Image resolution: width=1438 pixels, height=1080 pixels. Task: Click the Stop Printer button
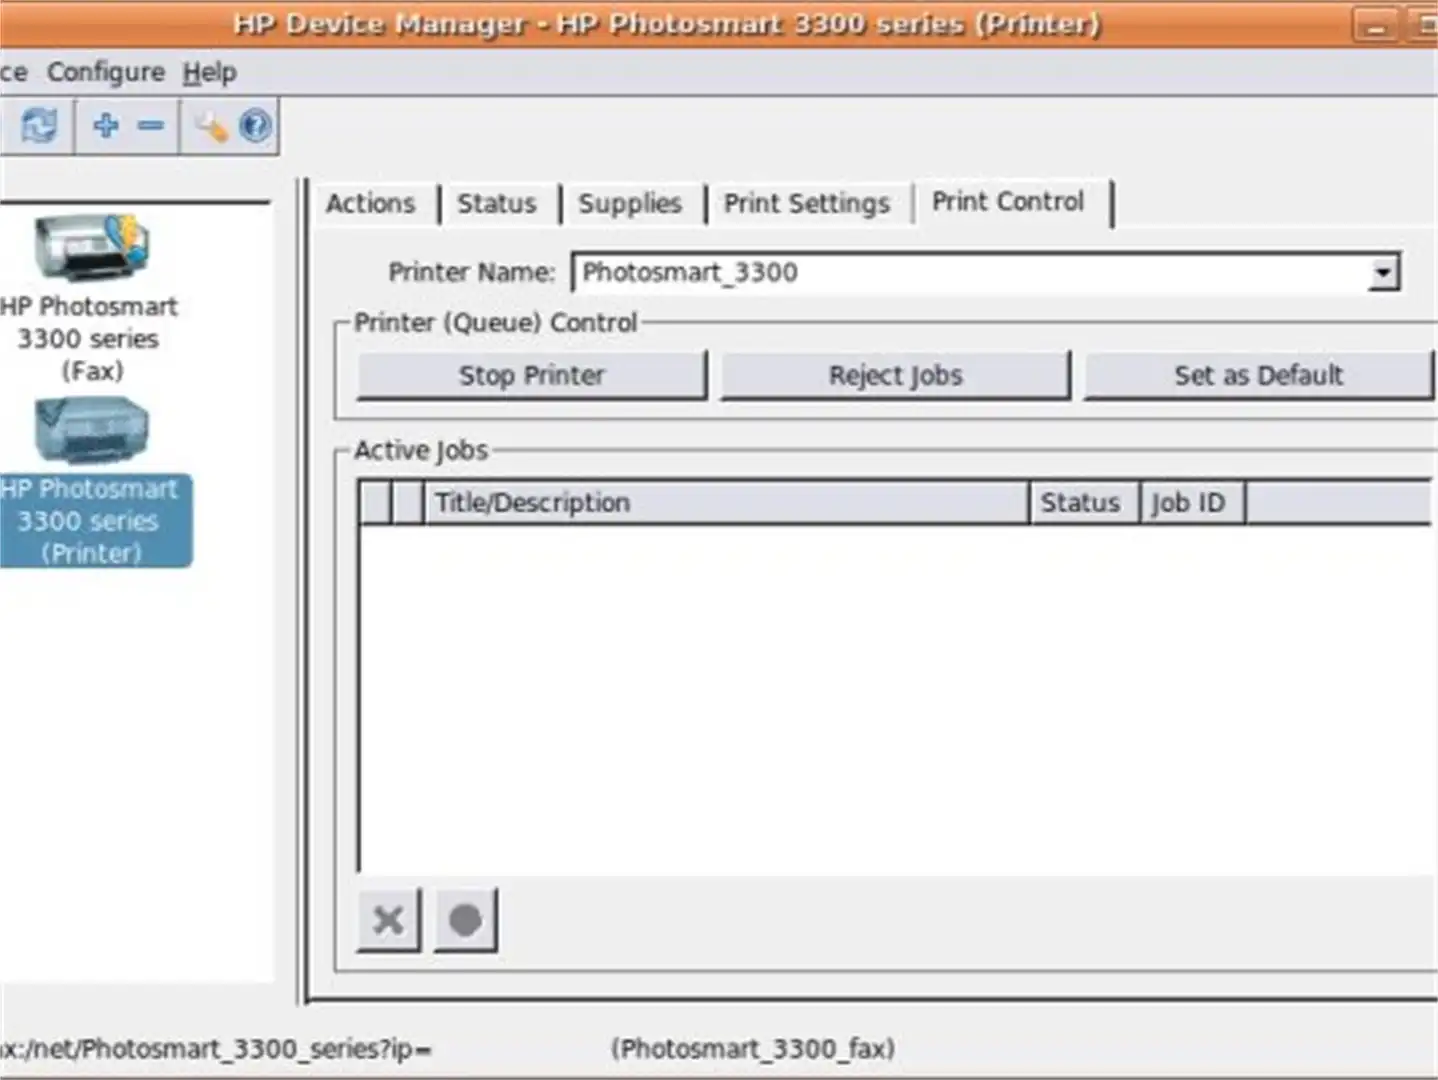[532, 375]
